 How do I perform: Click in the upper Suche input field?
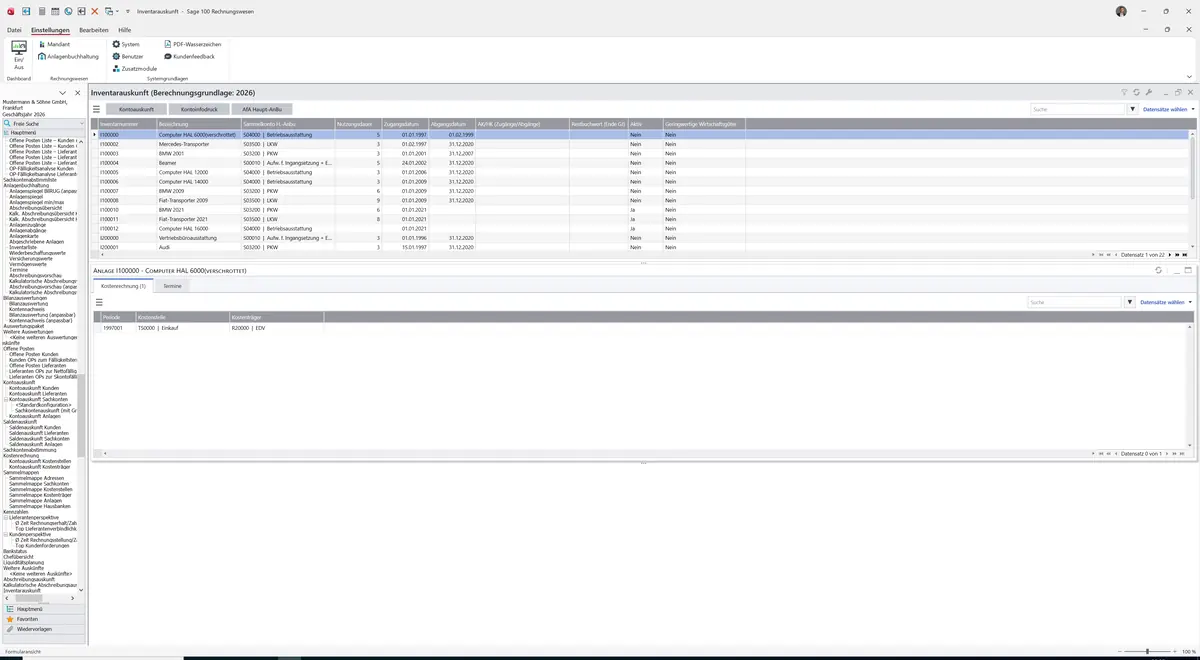coord(1078,109)
